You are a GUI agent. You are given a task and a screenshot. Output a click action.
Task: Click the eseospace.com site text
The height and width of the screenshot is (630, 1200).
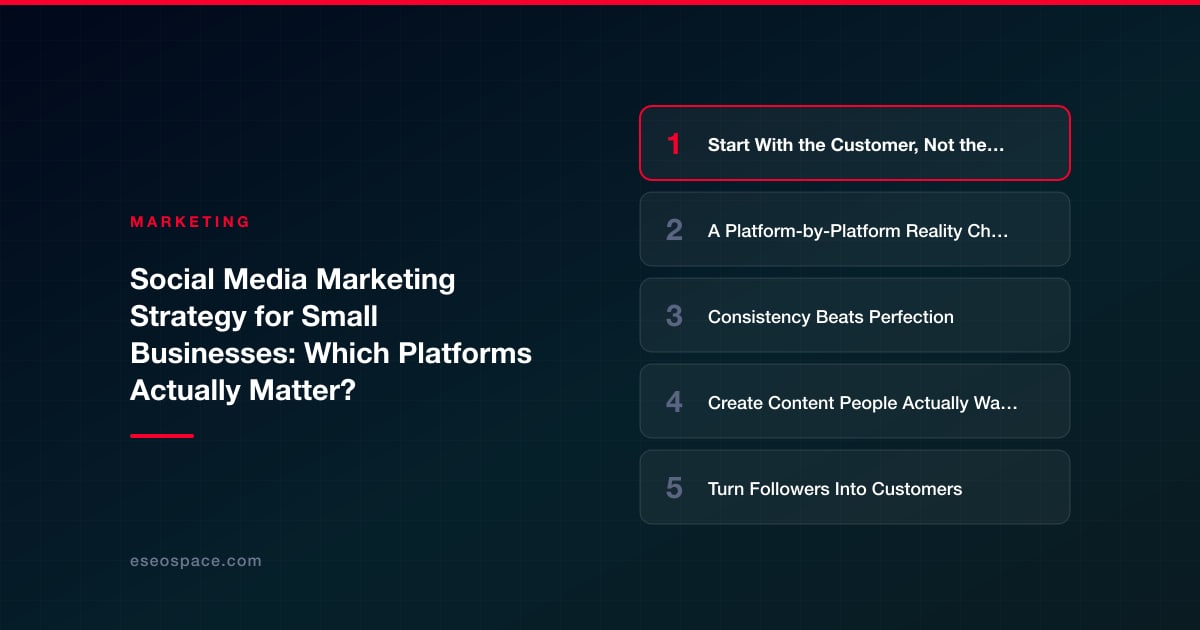pos(196,561)
